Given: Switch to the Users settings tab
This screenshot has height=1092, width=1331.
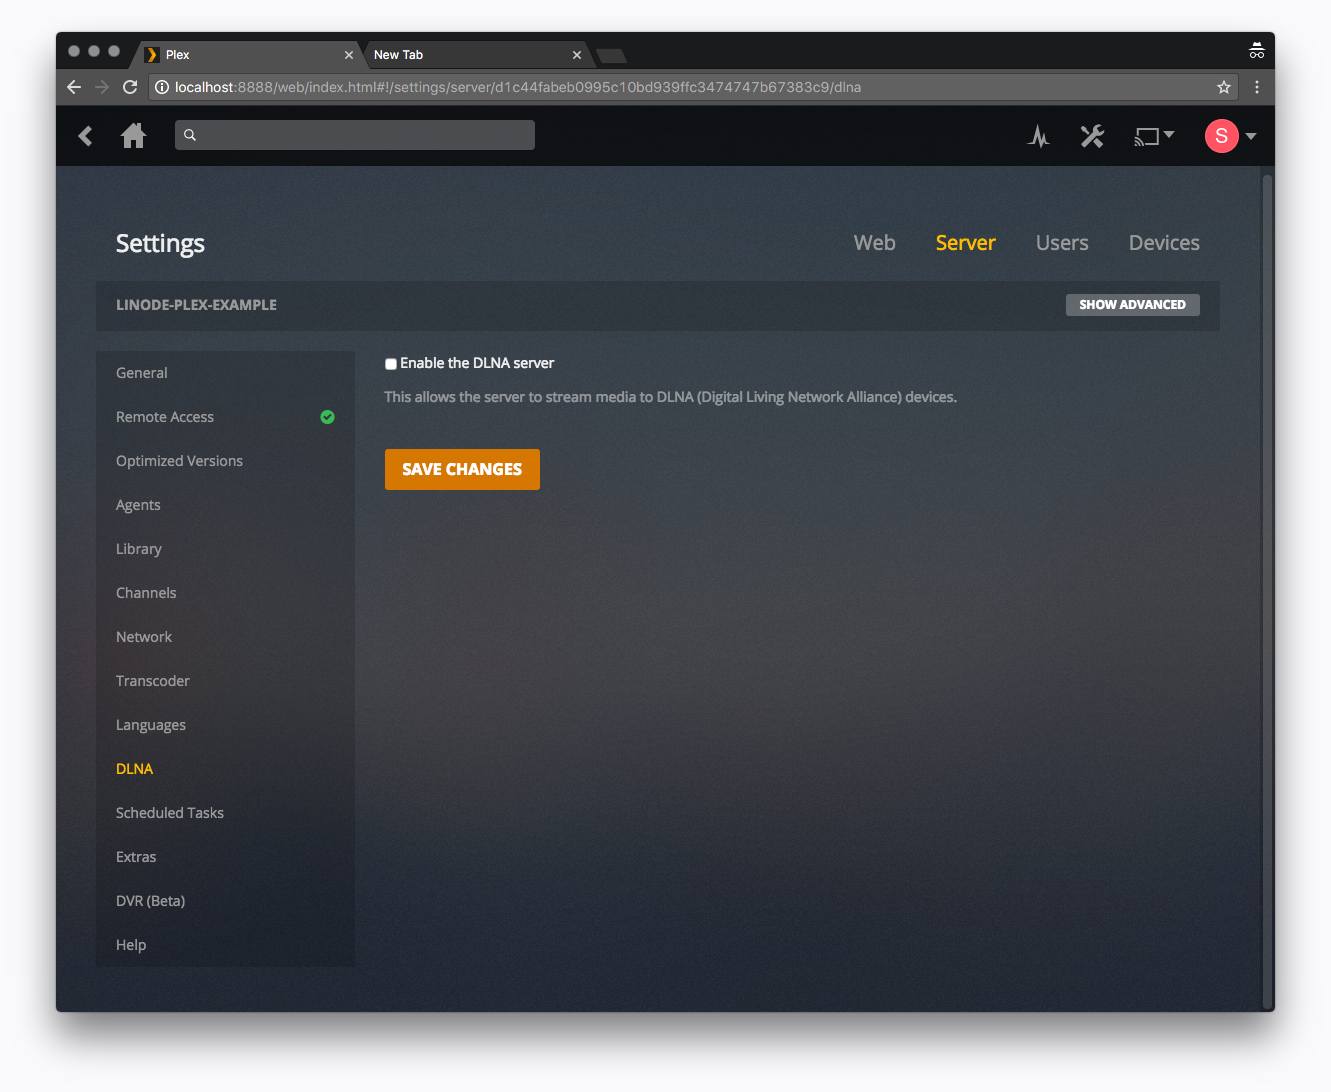Looking at the screenshot, I should pyautogui.click(x=1061, y=243).
